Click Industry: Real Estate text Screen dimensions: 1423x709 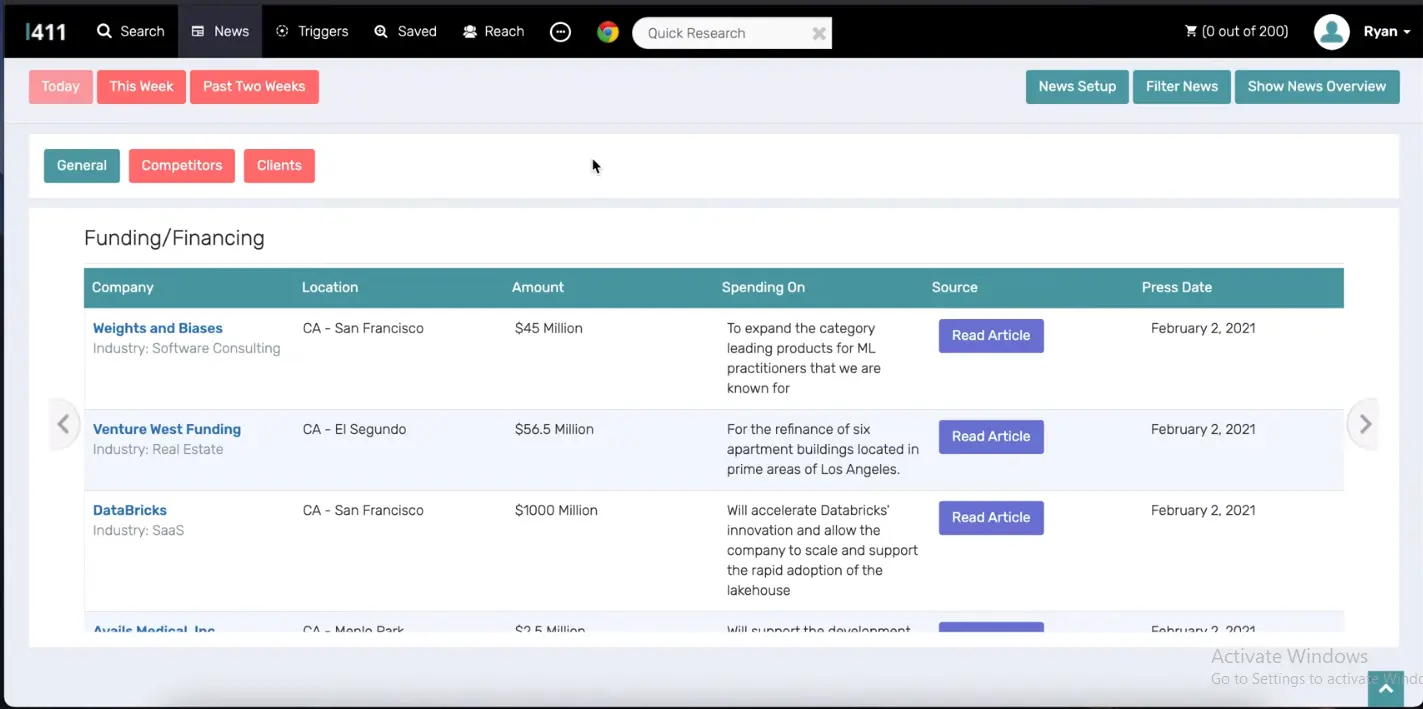pyautogui.click(x=158, y=449)
